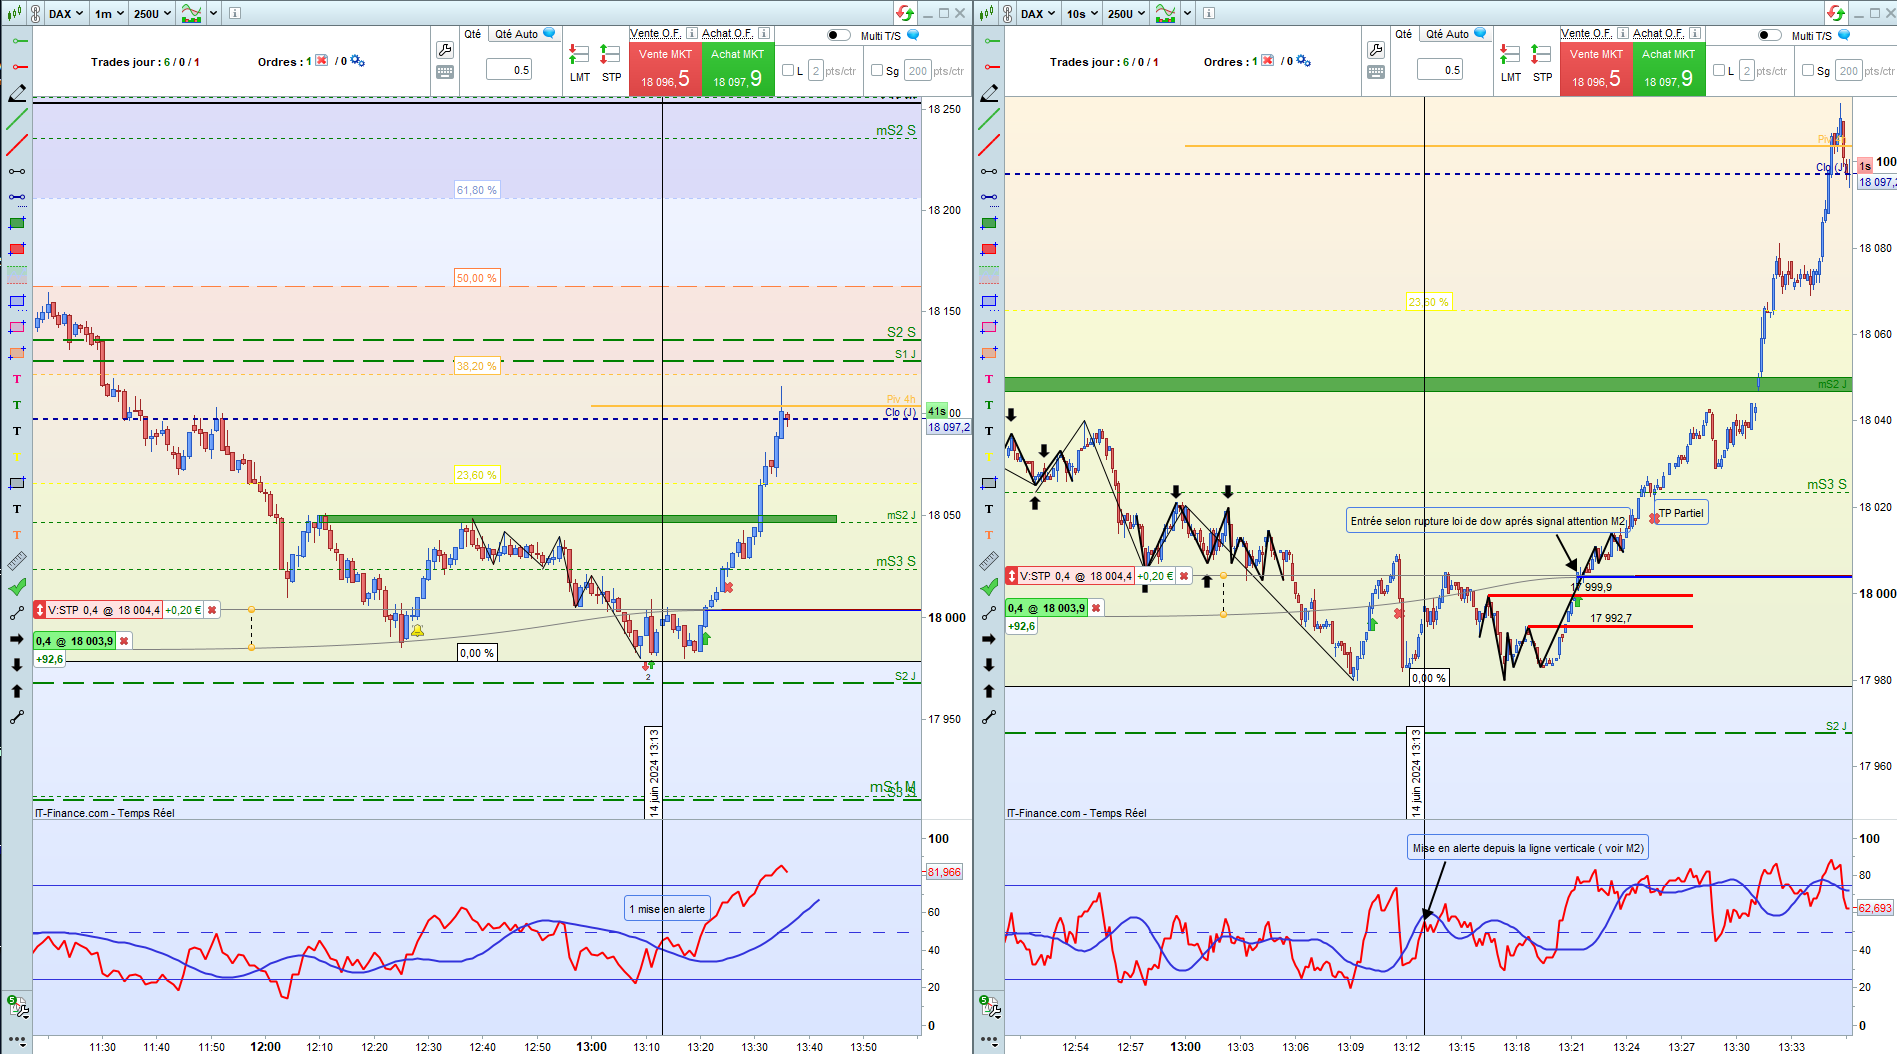Click the Qté tab in the right chart
This screenshot has height=1054, width=1897.
tap(1404, 34)
